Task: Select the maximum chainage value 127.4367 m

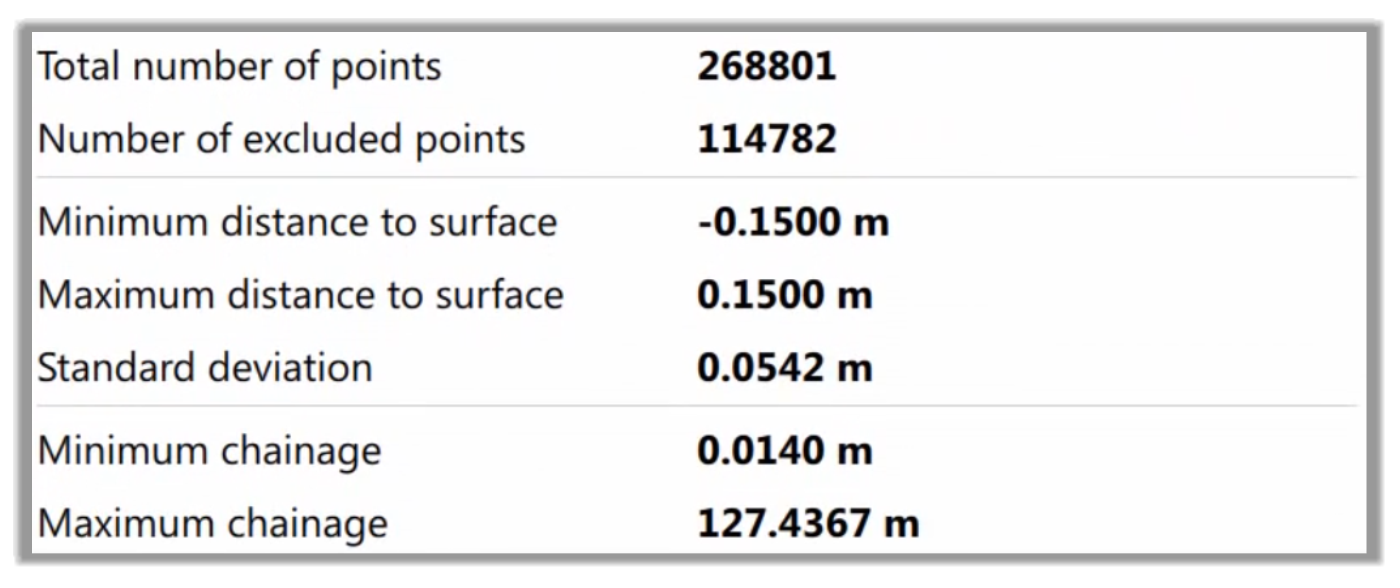Action: click(x=808, y=524)
